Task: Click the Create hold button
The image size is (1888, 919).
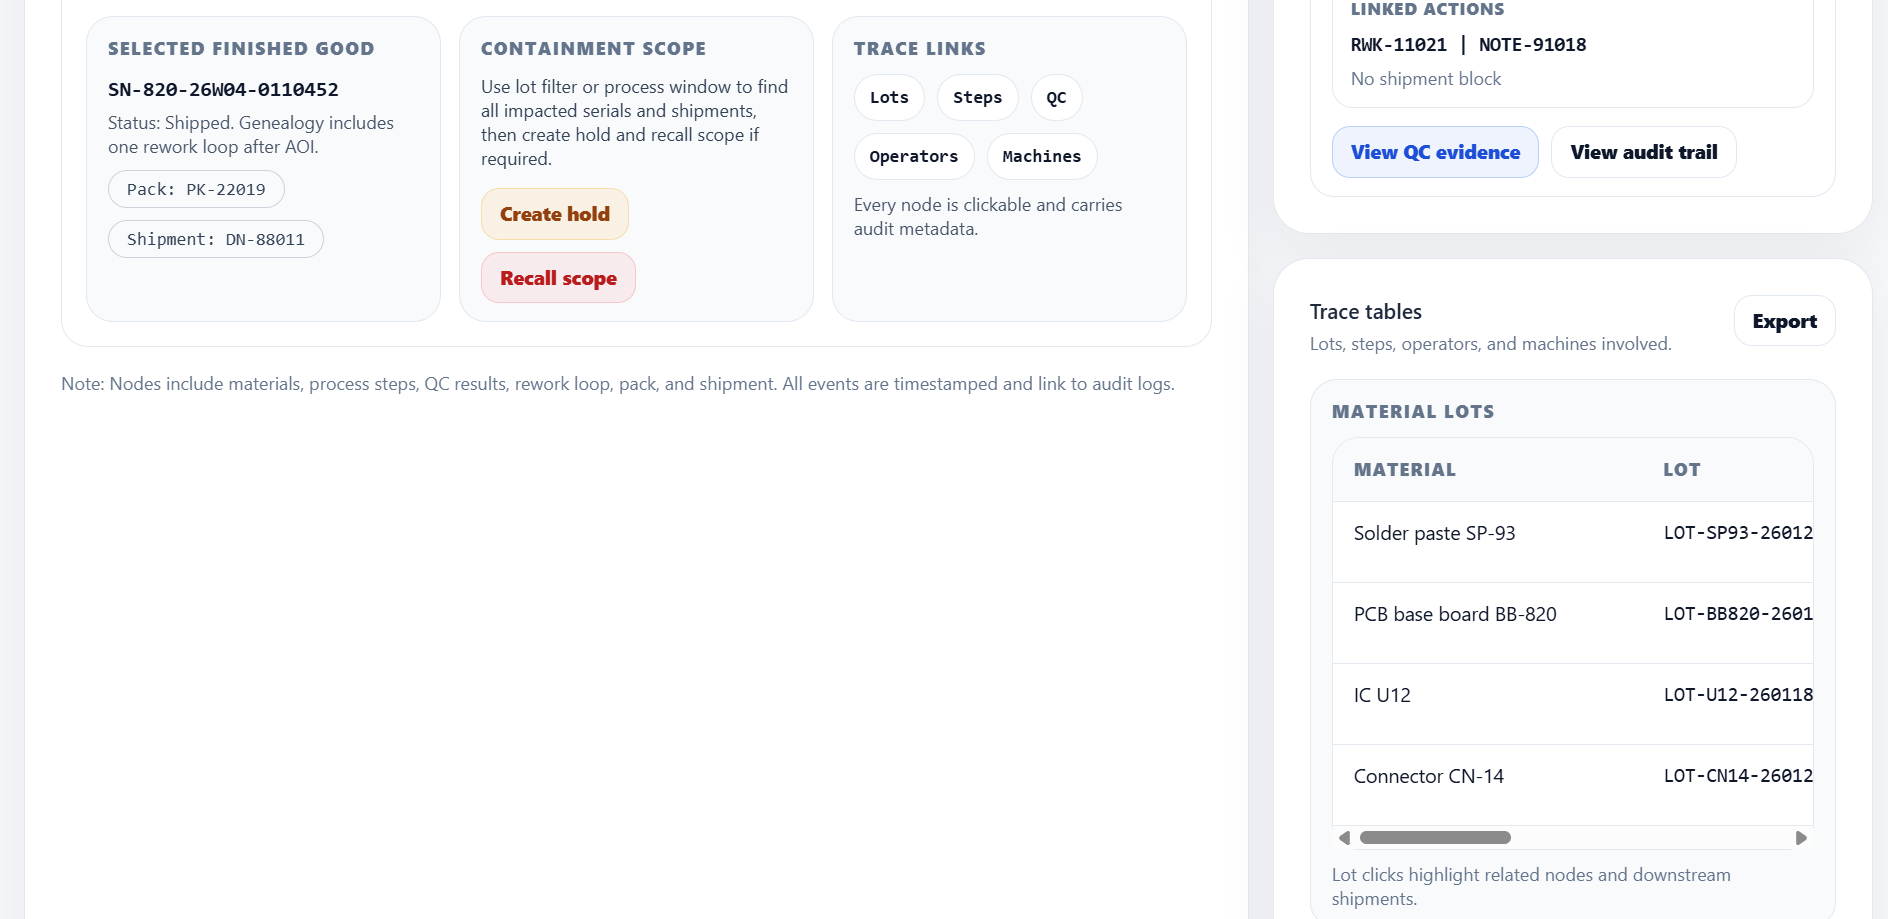Action: click(555, 214)
